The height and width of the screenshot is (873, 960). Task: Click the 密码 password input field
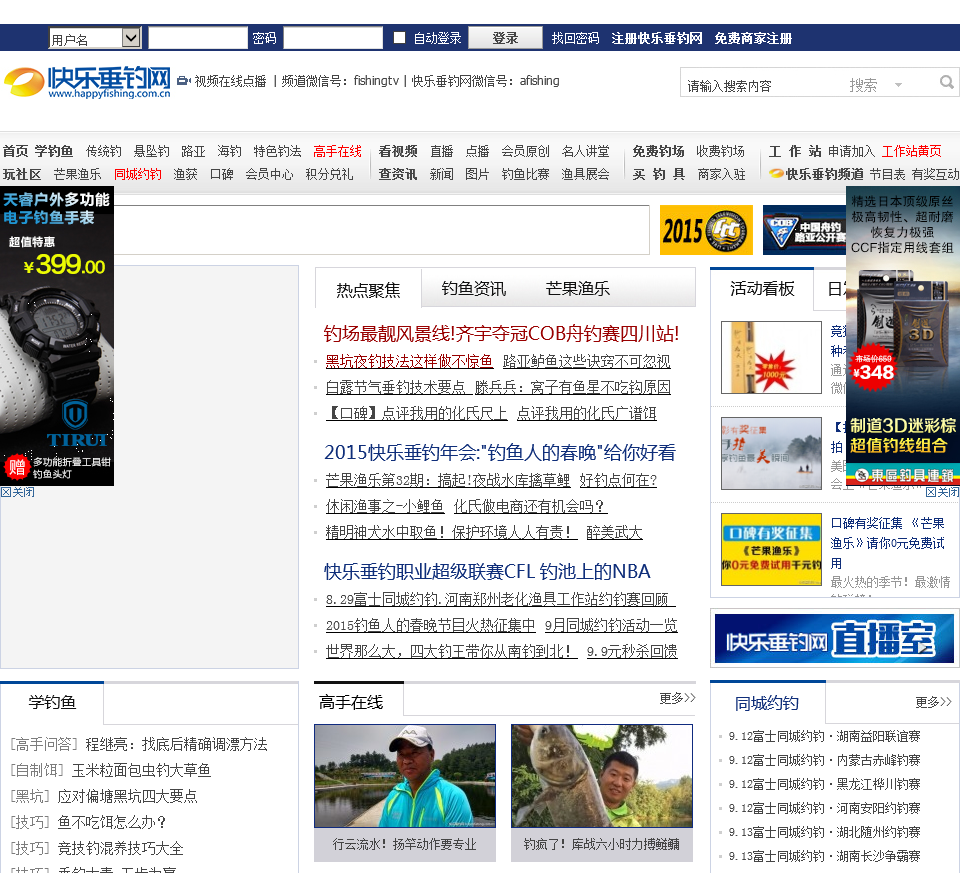coord(333,38)
